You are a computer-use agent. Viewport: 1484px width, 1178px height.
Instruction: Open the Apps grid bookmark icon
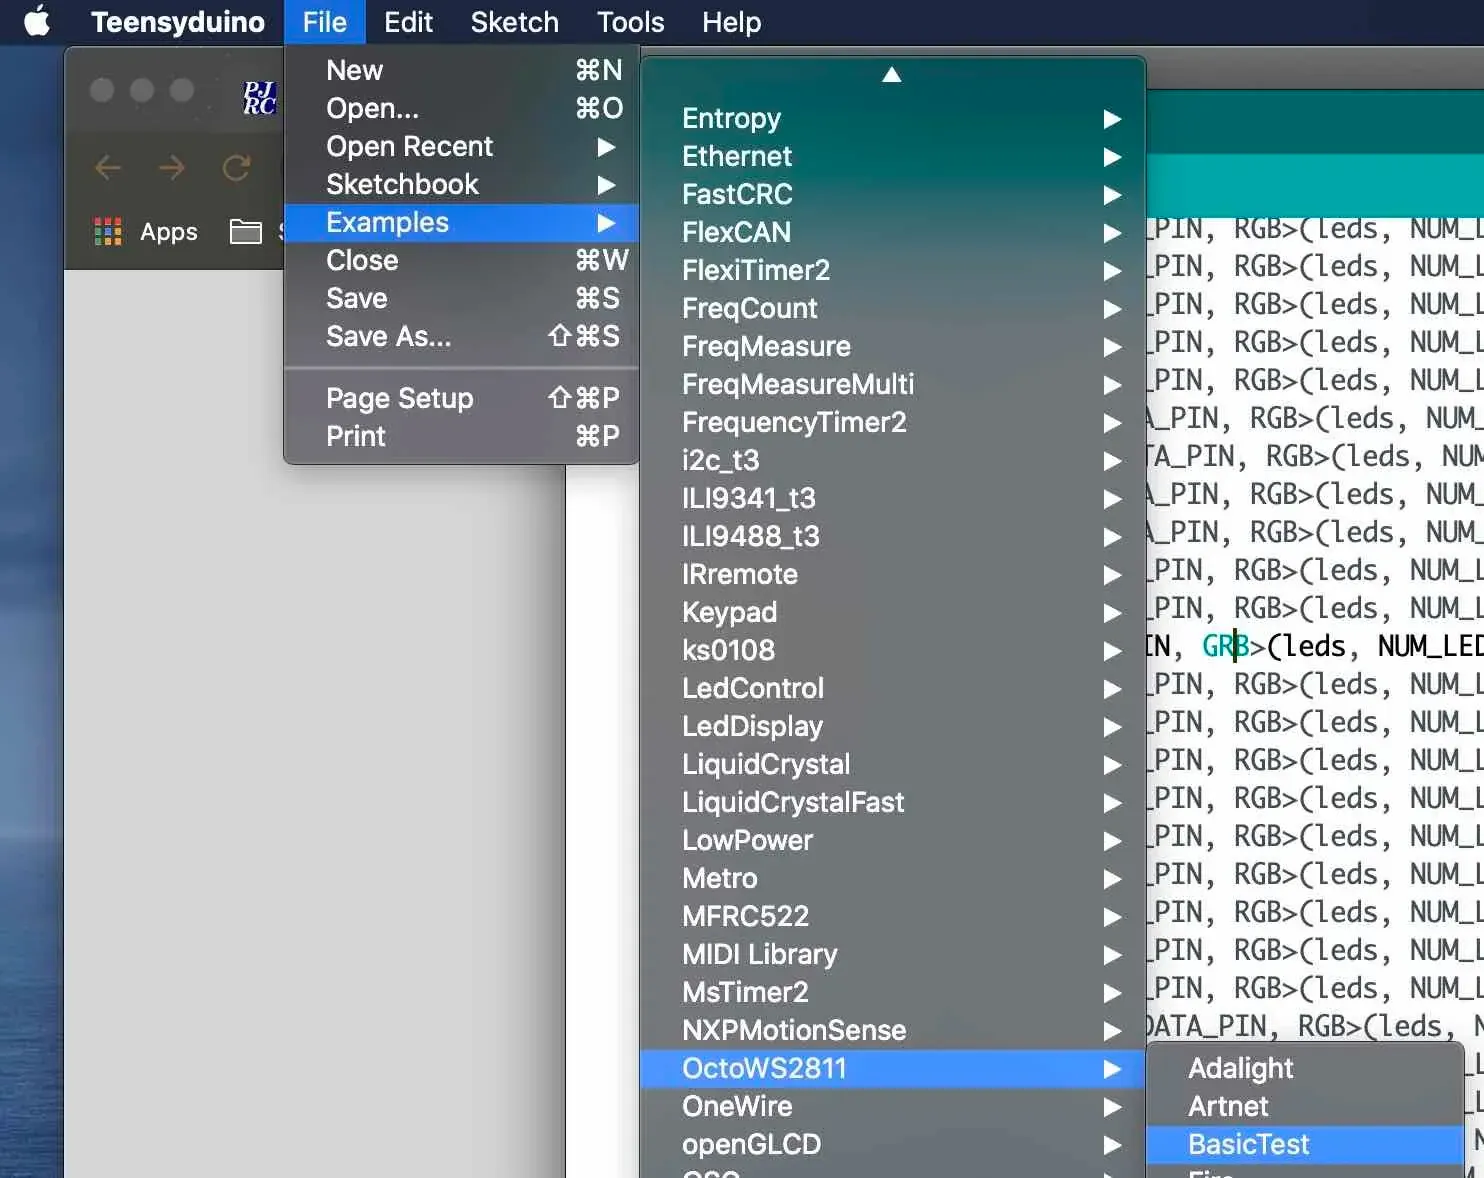click(108, 232)
